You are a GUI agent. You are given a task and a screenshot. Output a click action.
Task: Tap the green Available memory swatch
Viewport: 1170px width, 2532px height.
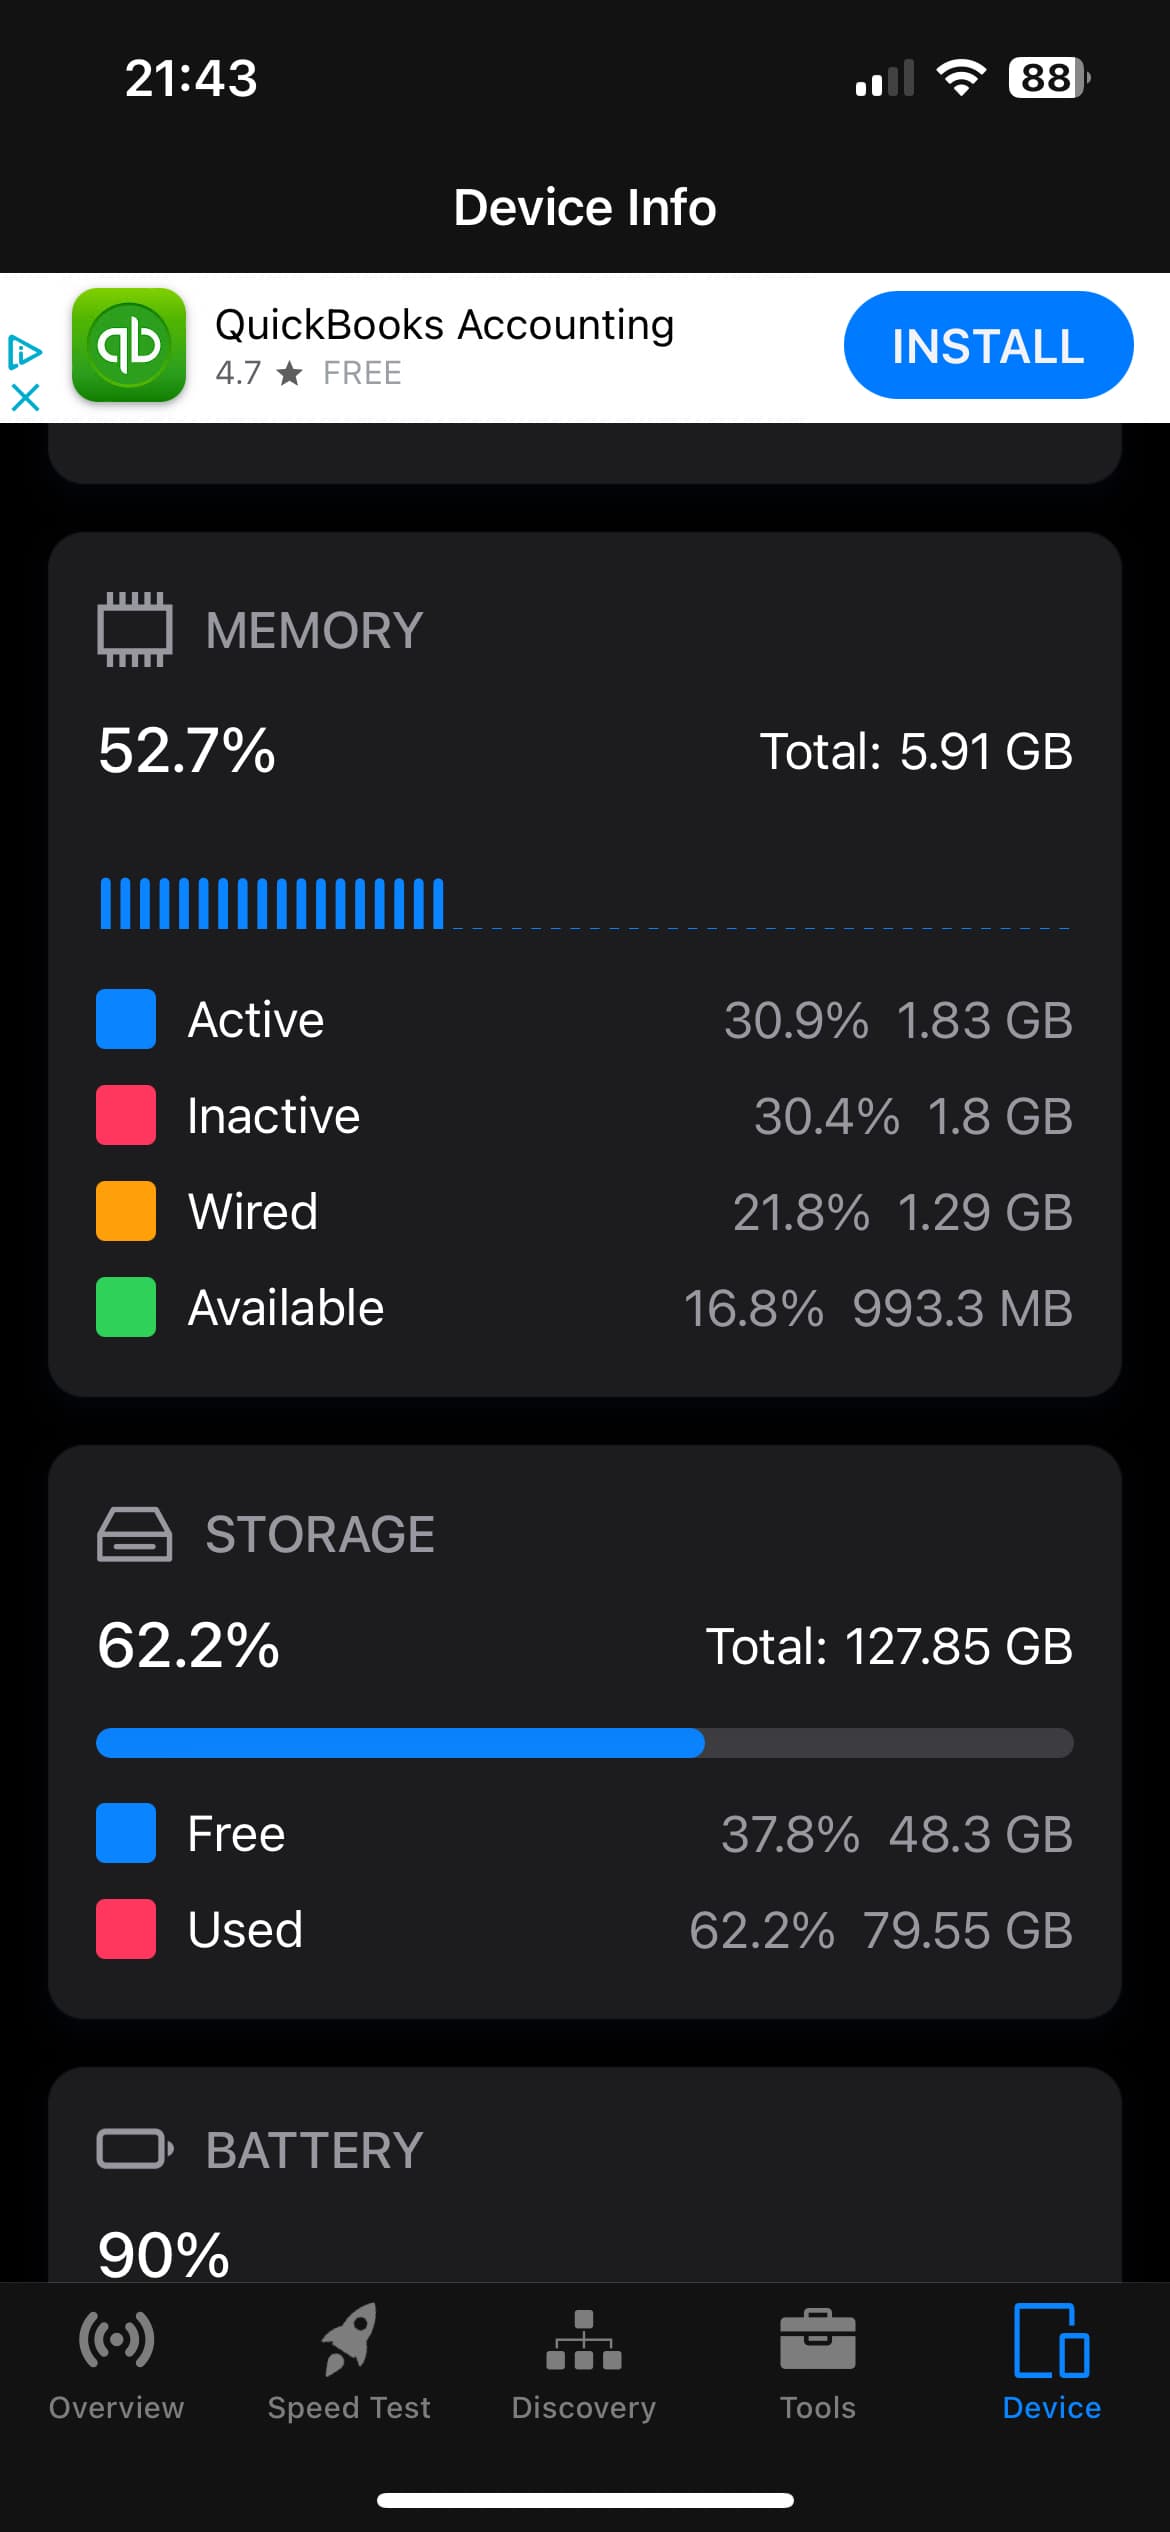pos(126,1307)
